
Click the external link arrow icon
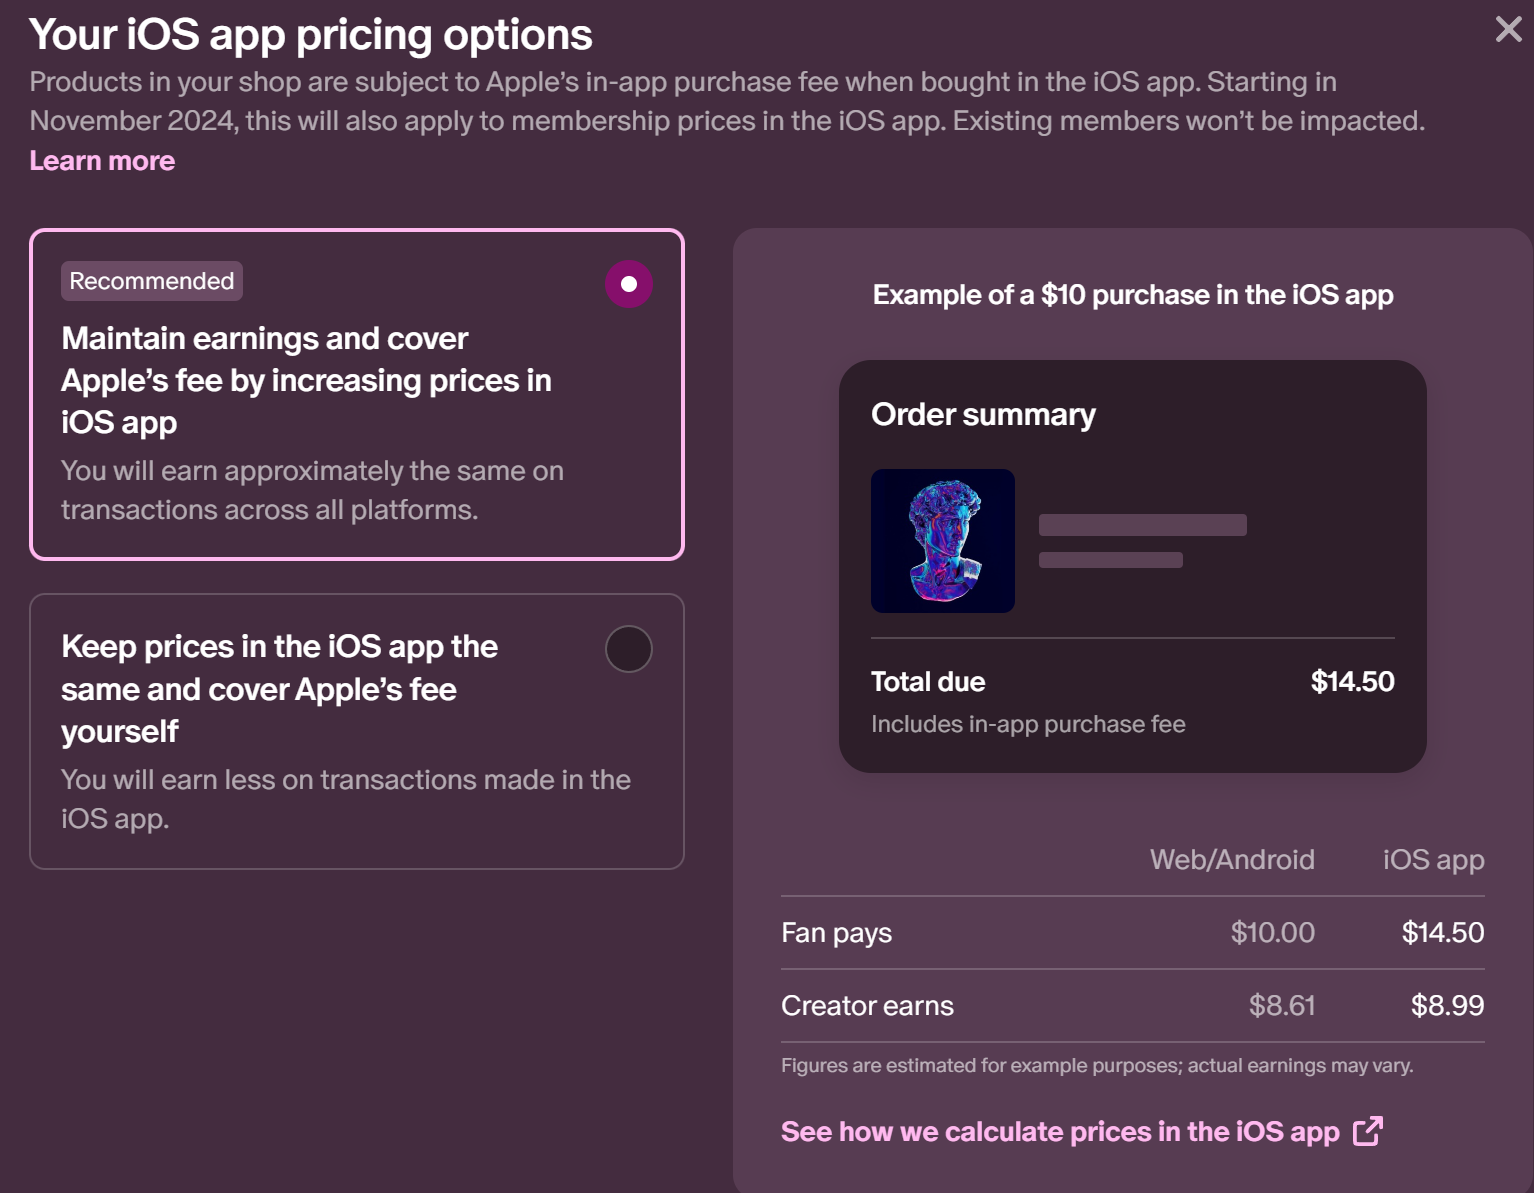click(1367, 1131)
